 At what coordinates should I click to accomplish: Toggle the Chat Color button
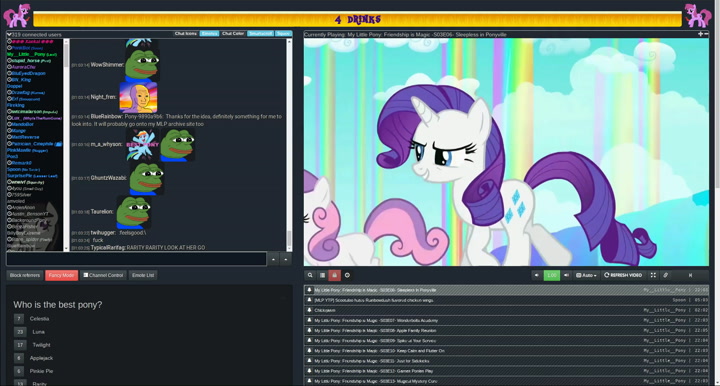click(233, 34)
